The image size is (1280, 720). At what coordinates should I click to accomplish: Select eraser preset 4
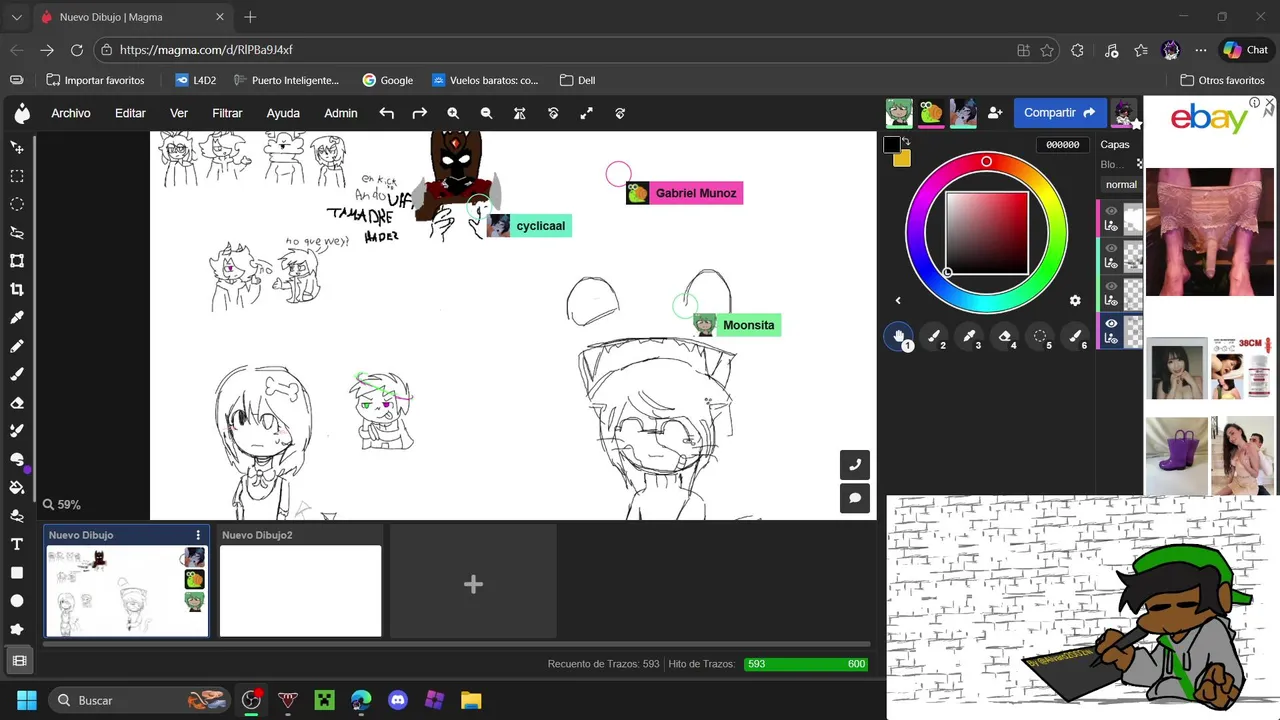pos(1005,337)
